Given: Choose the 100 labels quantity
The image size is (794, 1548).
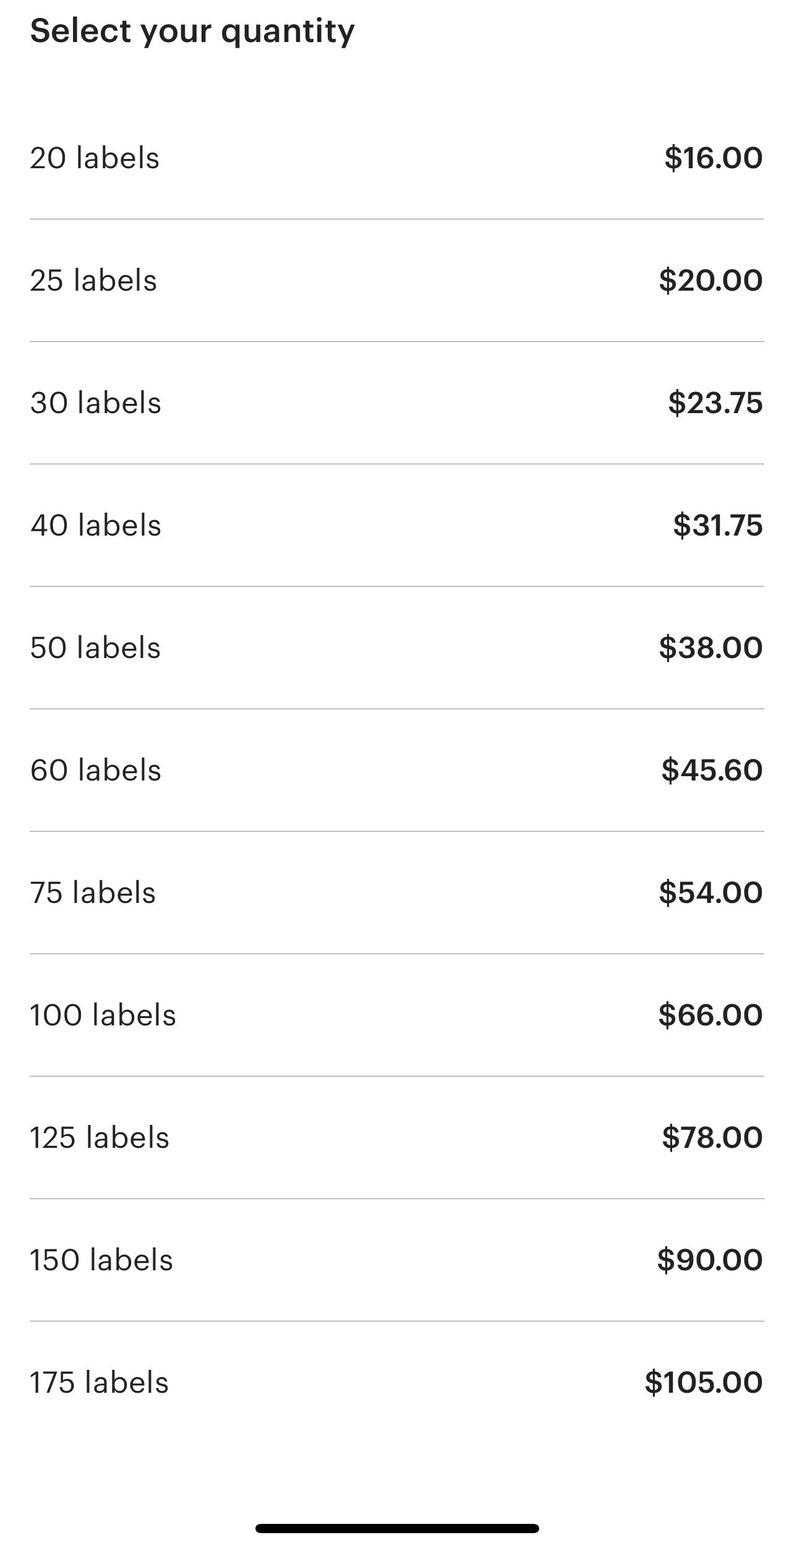Looking at the screenshot, I should tap(397, 1015).
